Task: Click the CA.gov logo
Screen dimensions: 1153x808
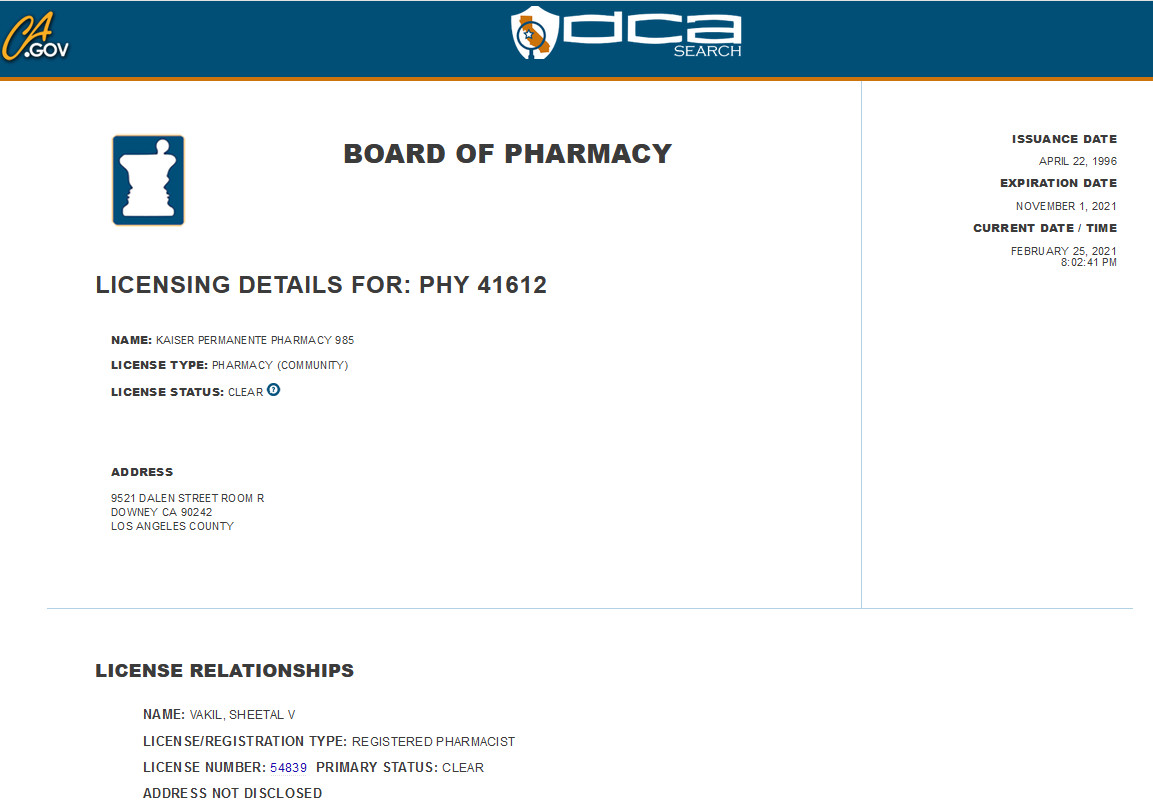Action: [x=35, y=37]
